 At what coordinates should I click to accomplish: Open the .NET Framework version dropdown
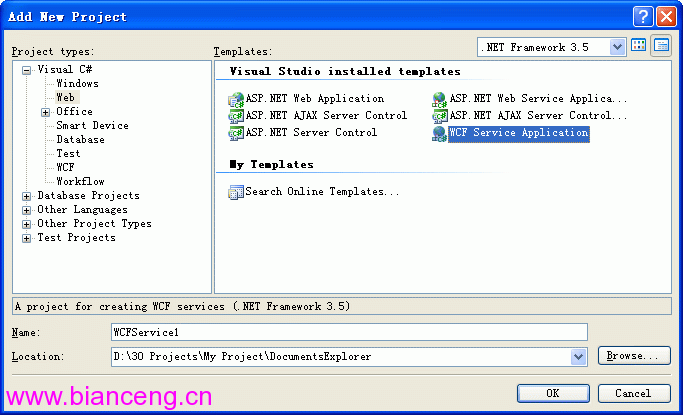click(617, 47)
